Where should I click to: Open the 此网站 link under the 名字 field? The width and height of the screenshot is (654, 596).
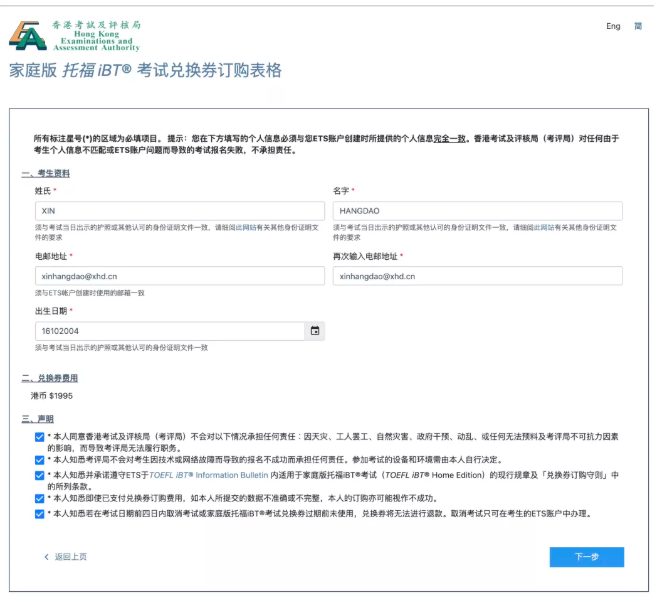click(x=543, y=227)
